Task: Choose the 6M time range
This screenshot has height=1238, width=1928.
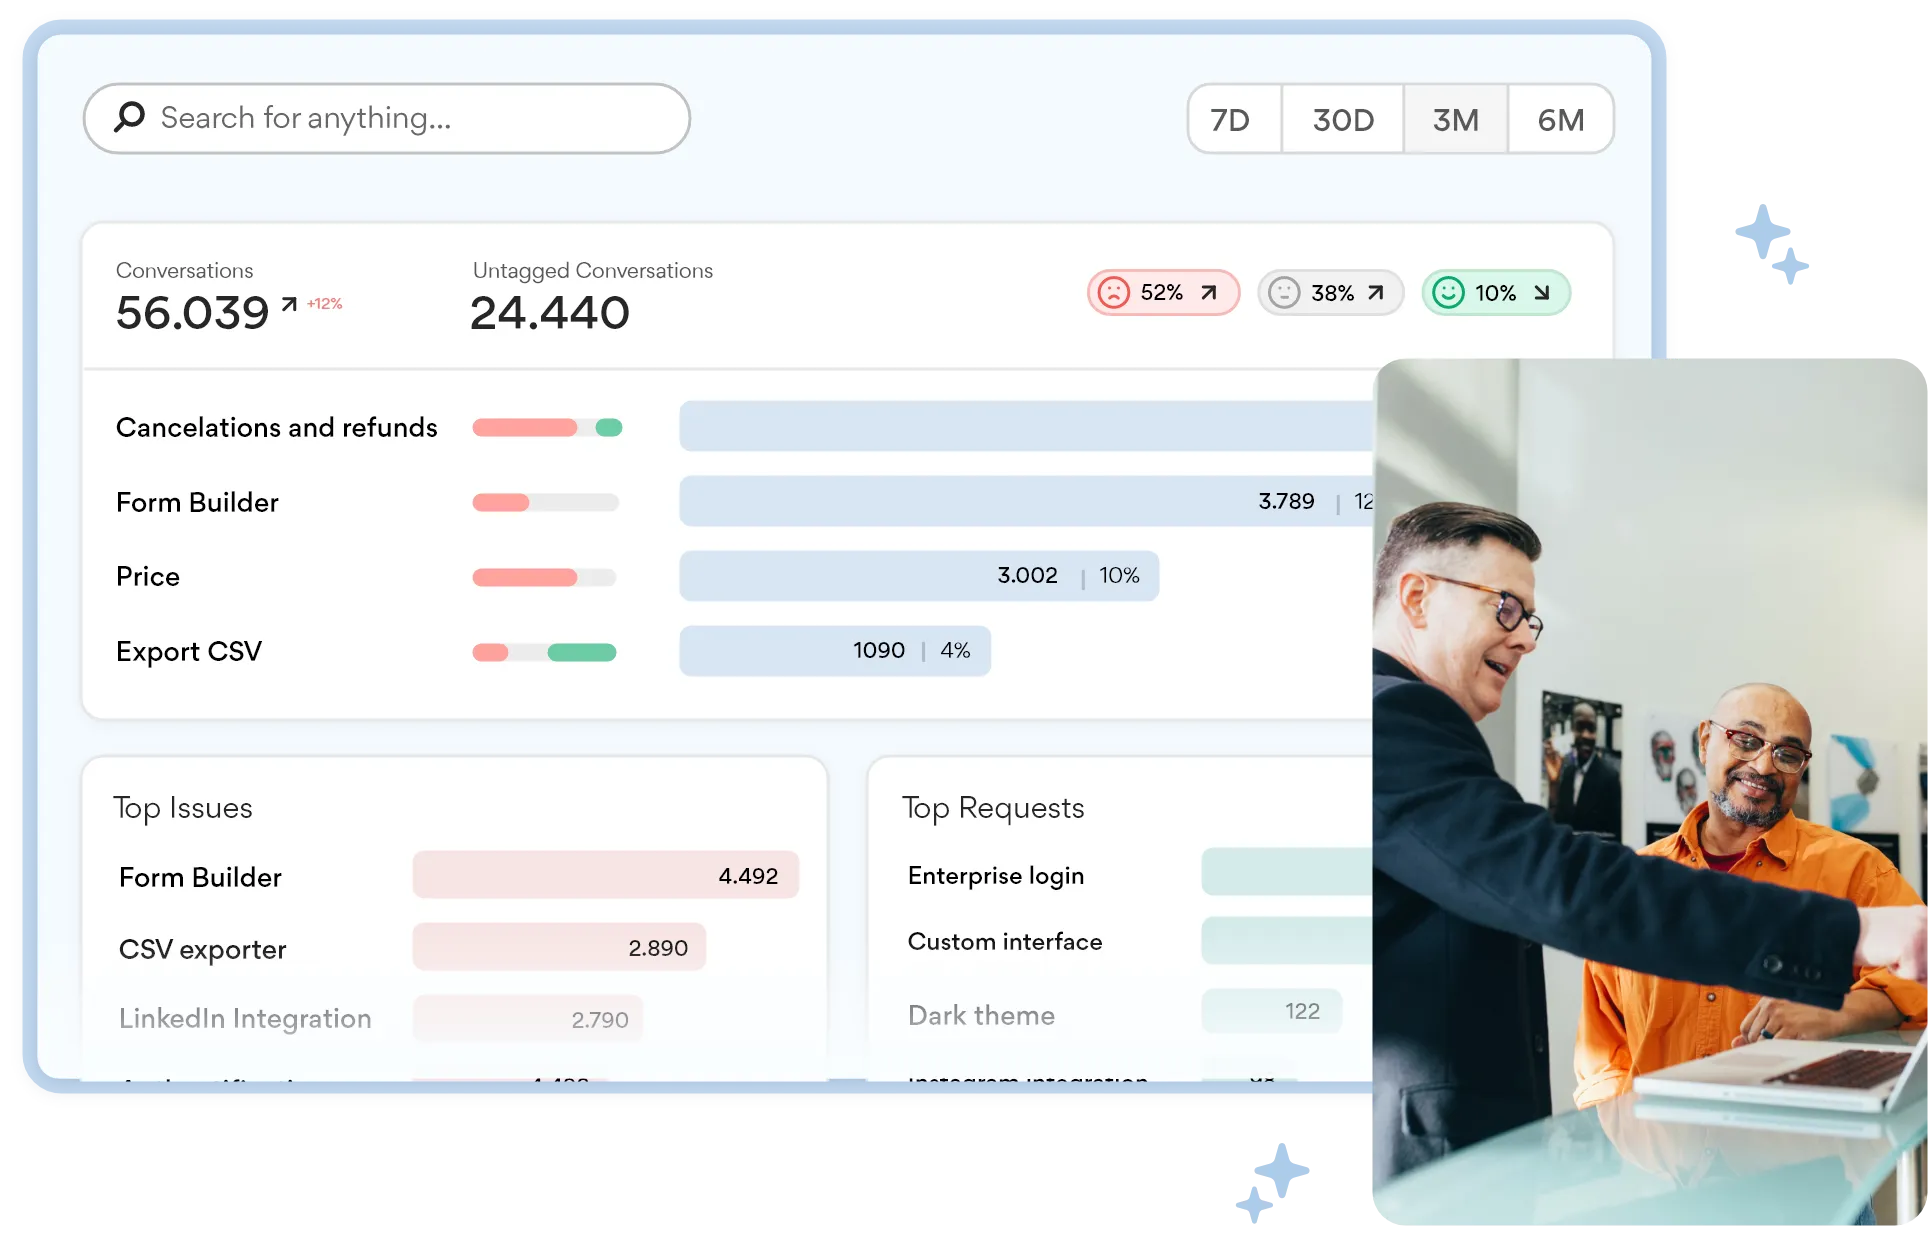Action: pyautogui.click(x=1560, y=120)
